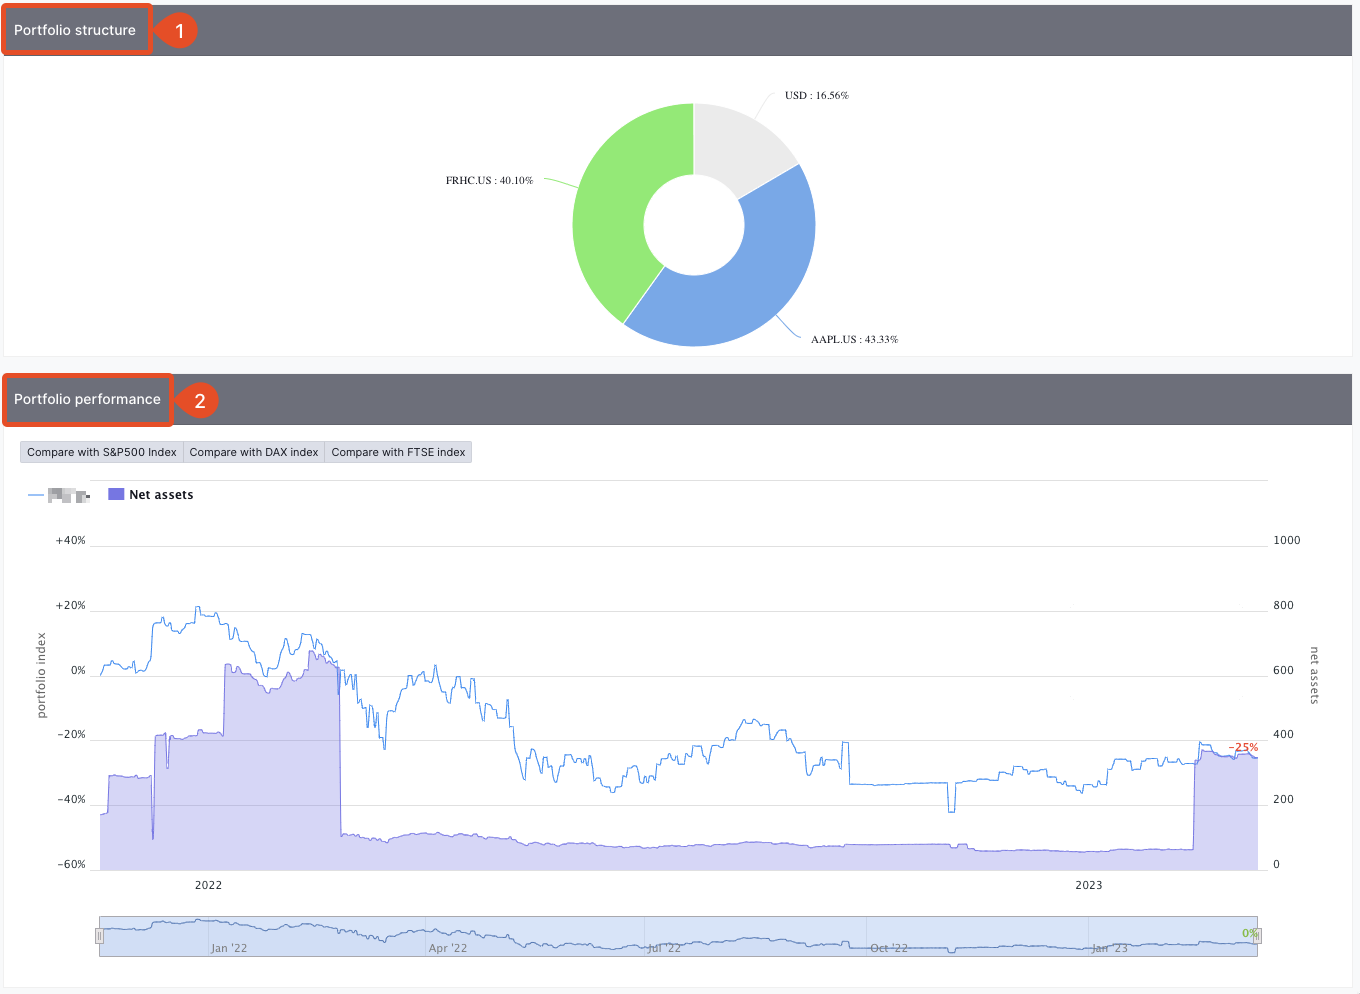Click the green 0% label in the timeline
This screenshot has width=1360, height=994.
pyautogui.click(x=1248, y=935)
